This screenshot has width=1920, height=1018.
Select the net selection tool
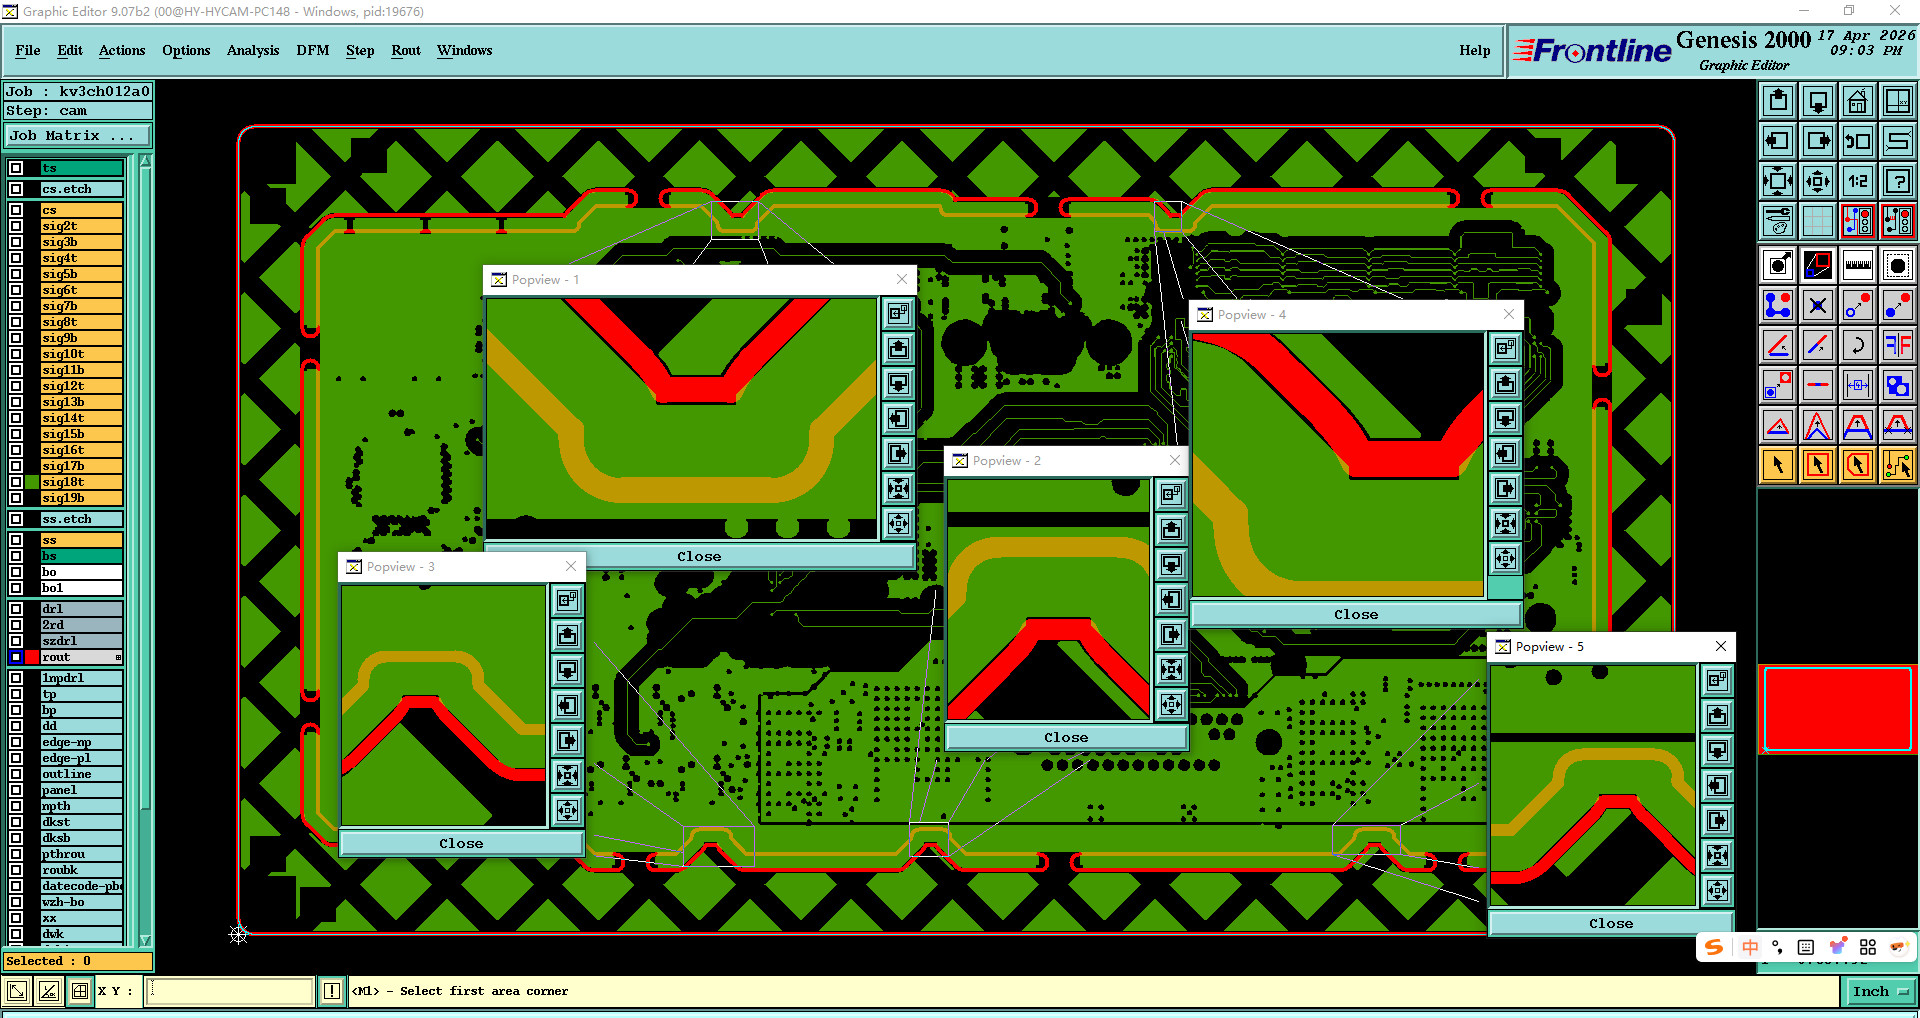click(1898, 465)
